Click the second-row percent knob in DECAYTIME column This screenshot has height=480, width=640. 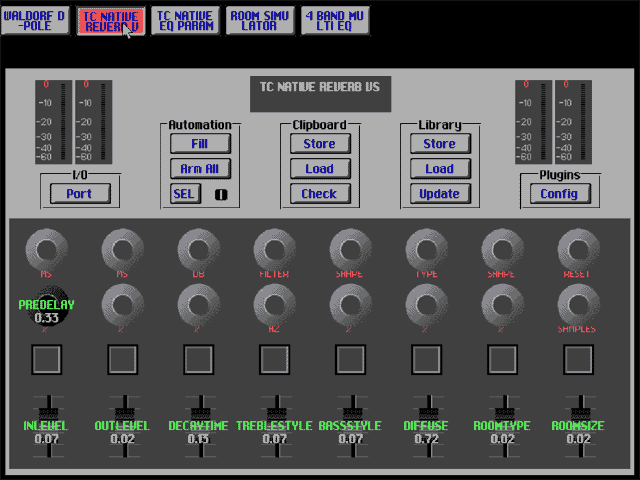click(x=198, y=305)
